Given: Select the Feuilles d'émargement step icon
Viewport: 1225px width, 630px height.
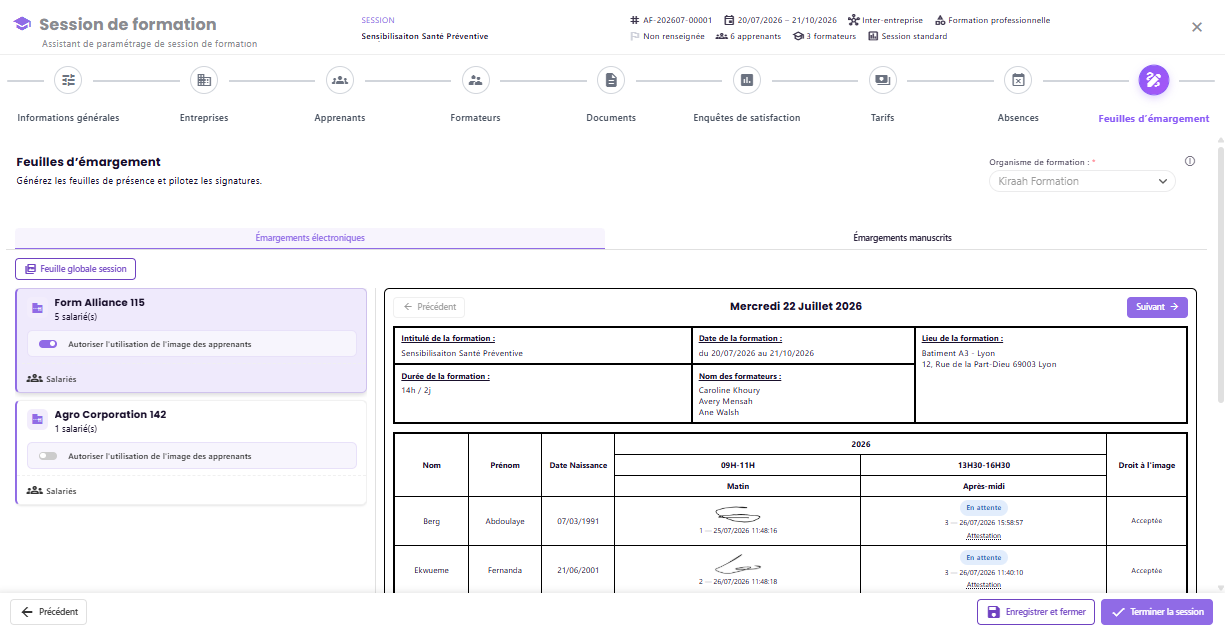Looking at the screenshot, I should 1154,80.
